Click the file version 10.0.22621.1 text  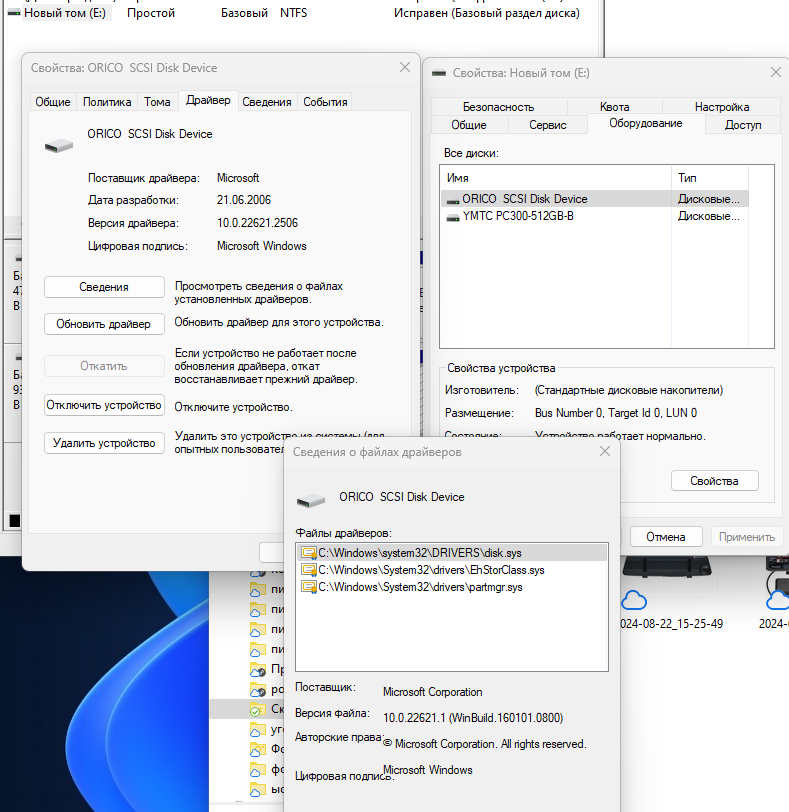473,718
